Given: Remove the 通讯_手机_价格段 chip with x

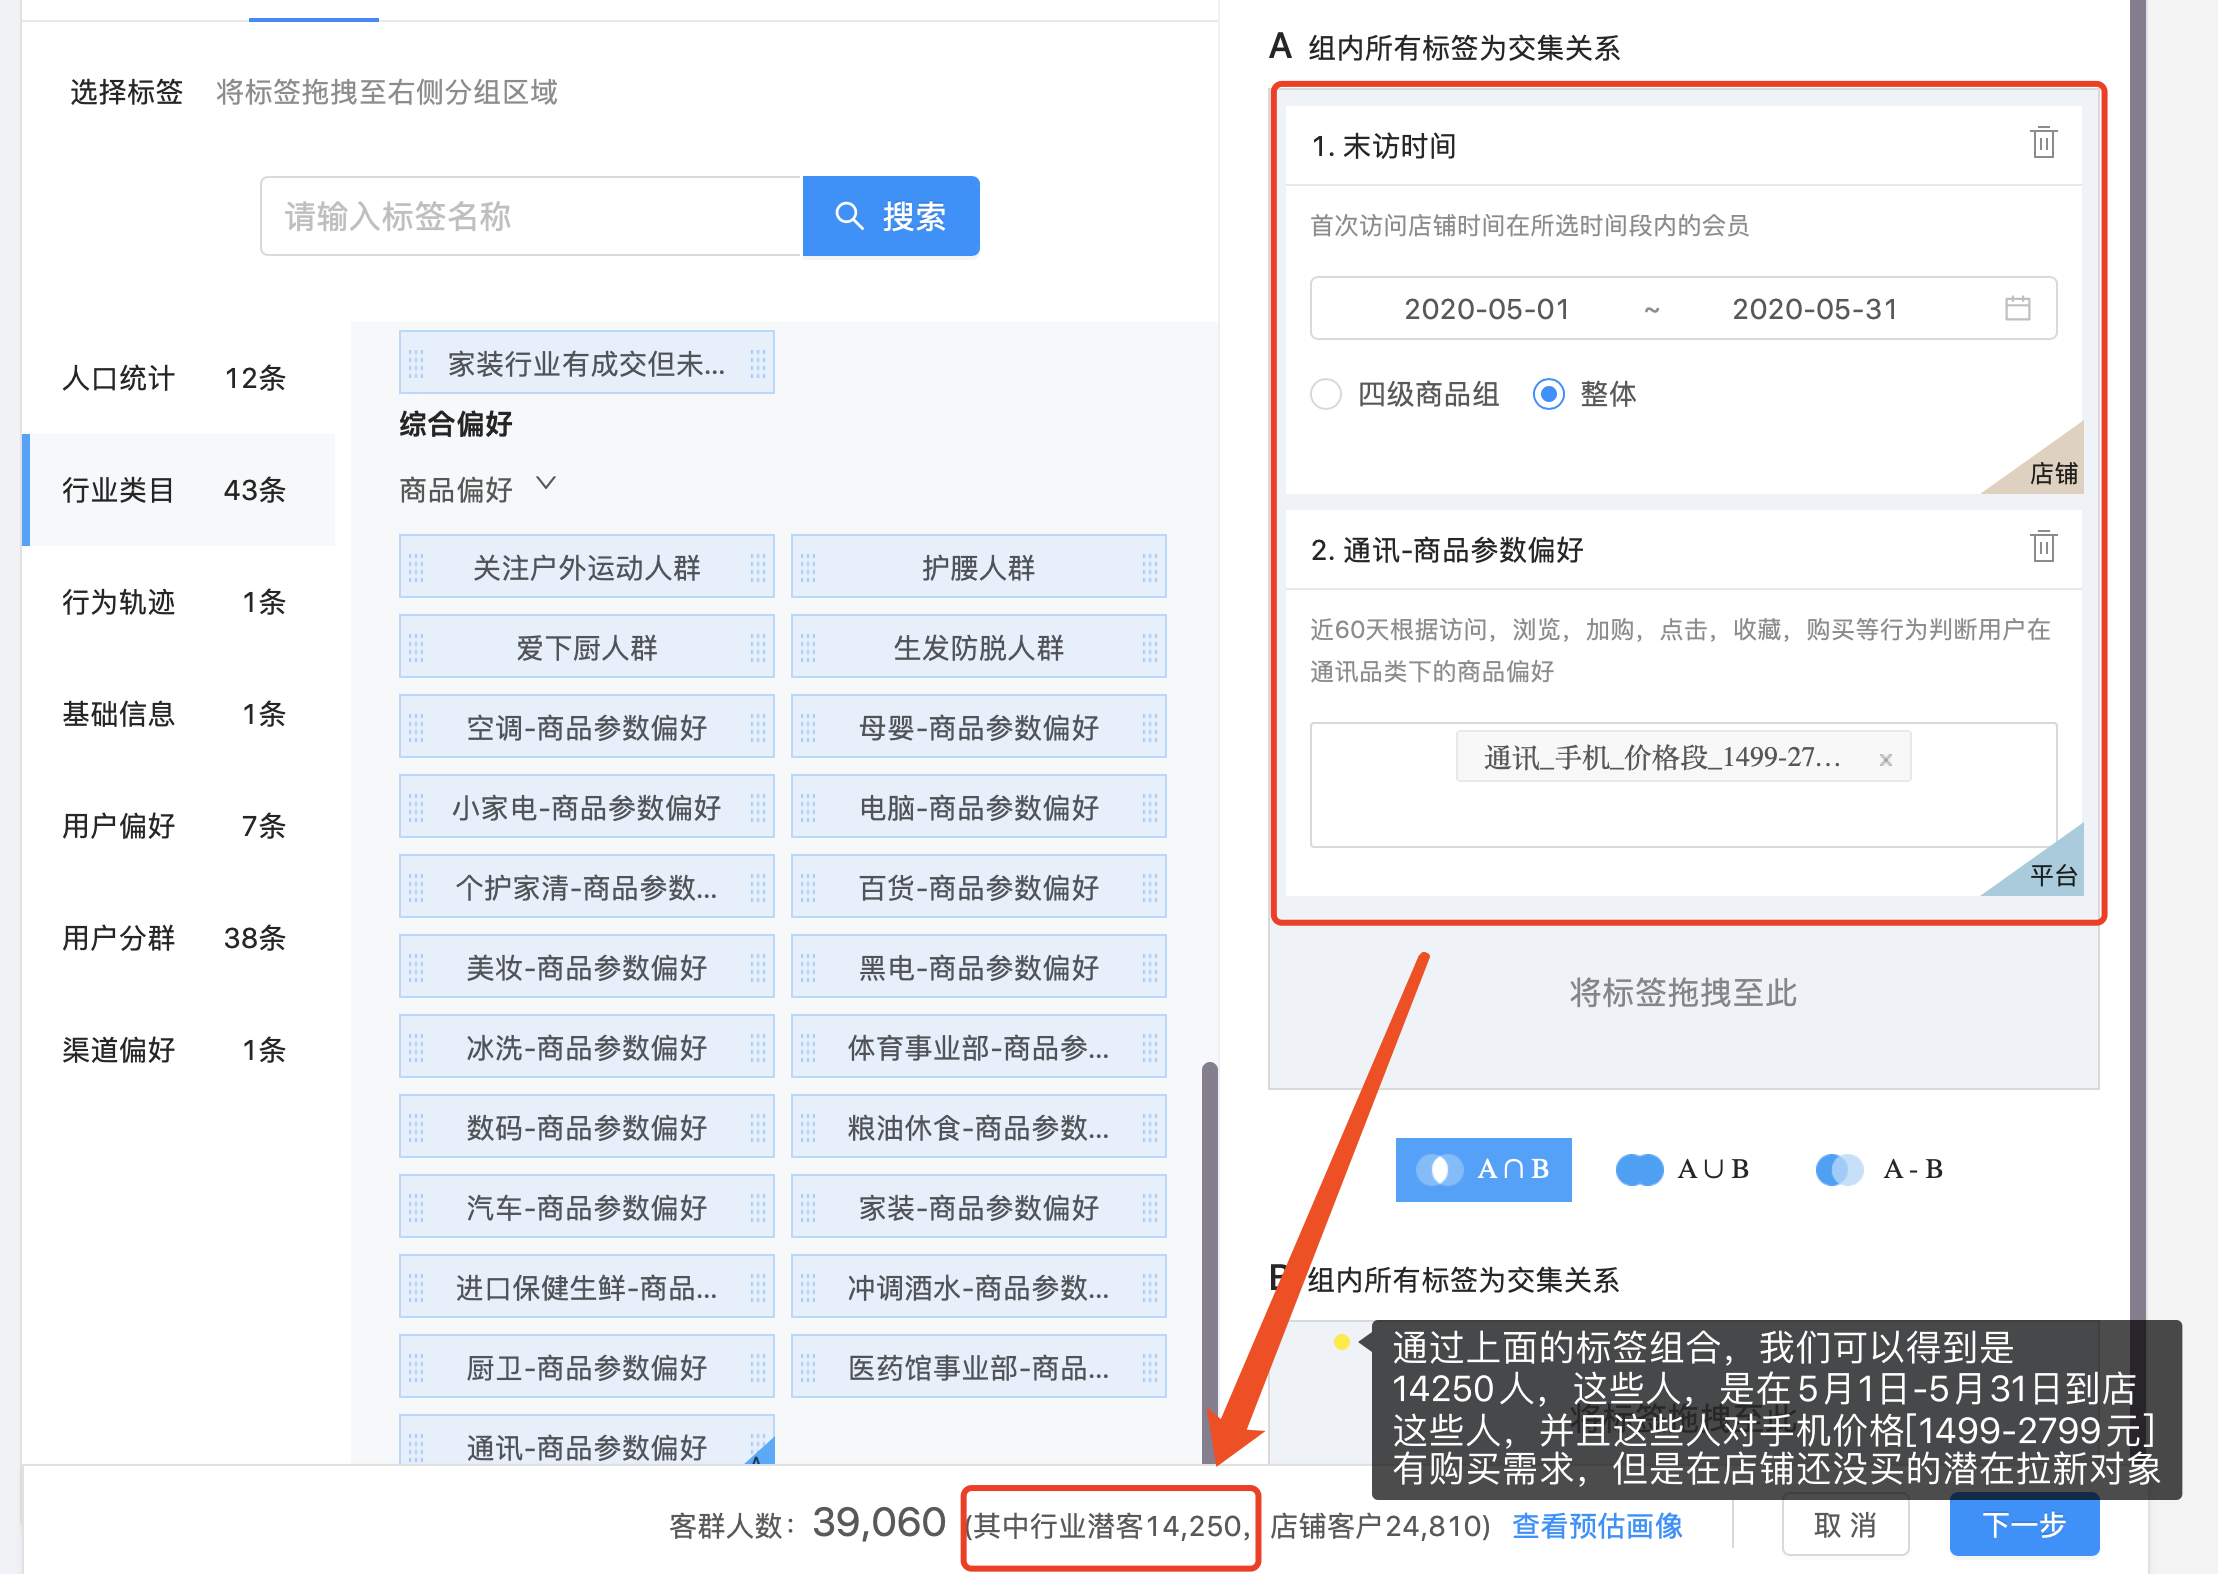Looking at the screenshot, I should tap(1885, 759).
